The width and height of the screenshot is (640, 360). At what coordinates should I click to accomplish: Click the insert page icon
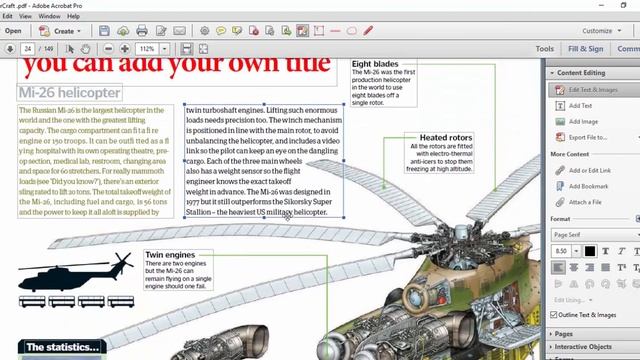pos(269,31)
